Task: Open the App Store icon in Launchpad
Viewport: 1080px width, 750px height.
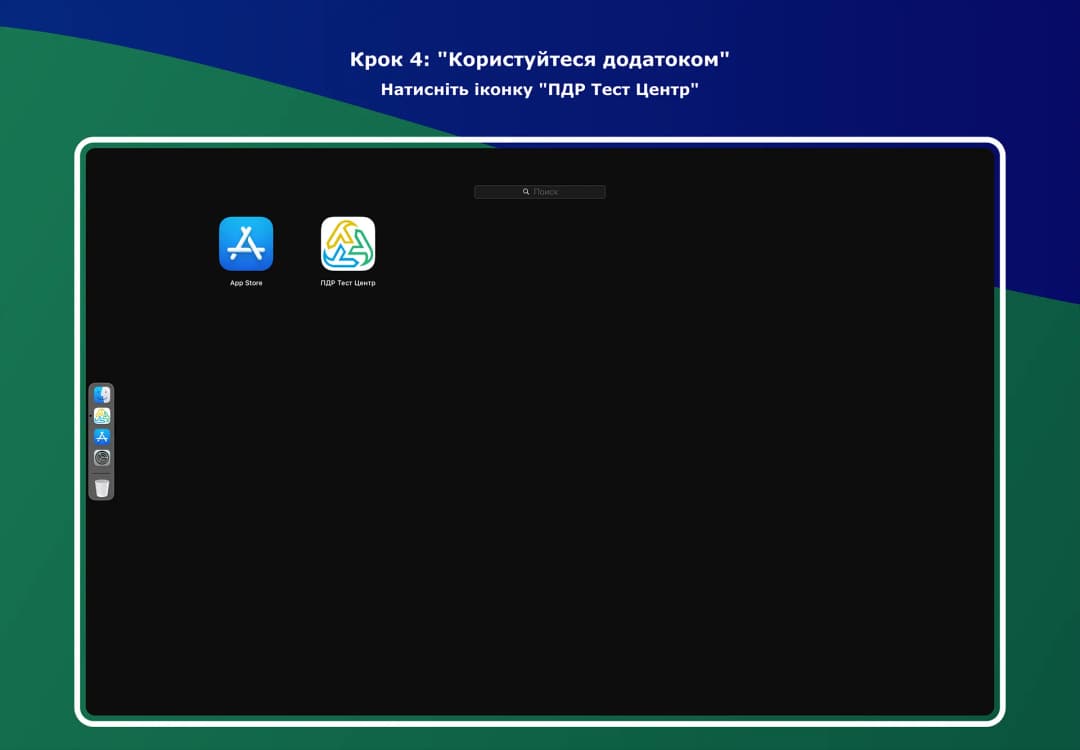Action: pyautogui.click(x=246, y=244)
